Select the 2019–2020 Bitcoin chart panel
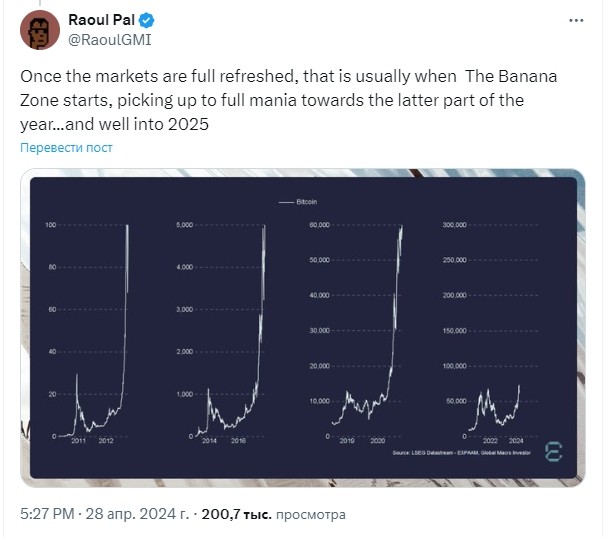605x537 pixels. click(x=365, y=330)
